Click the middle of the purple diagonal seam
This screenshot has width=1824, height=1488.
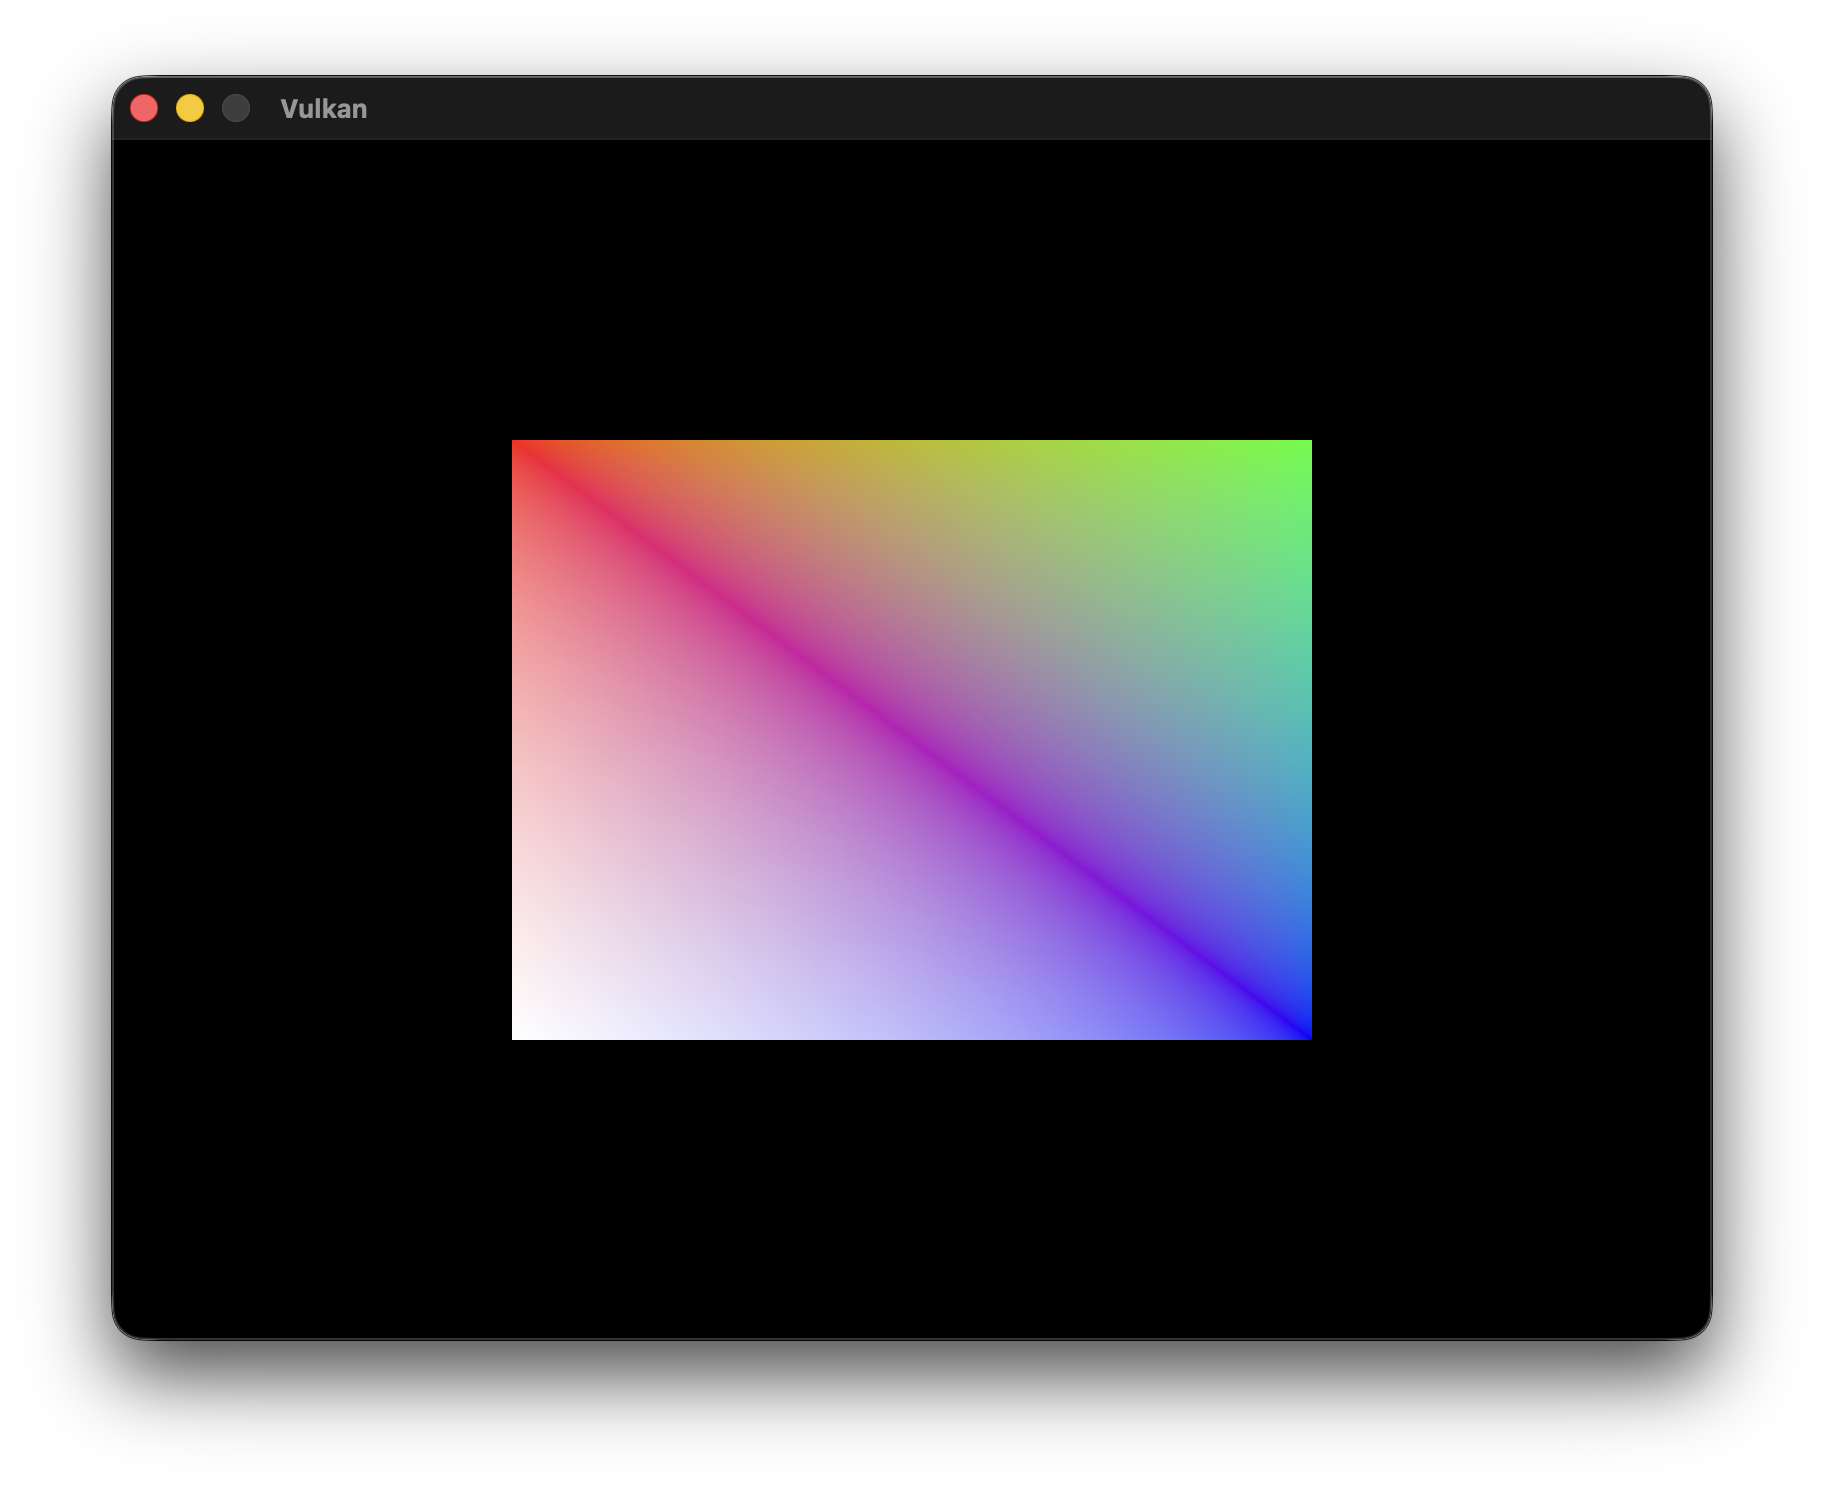(912, 740)
